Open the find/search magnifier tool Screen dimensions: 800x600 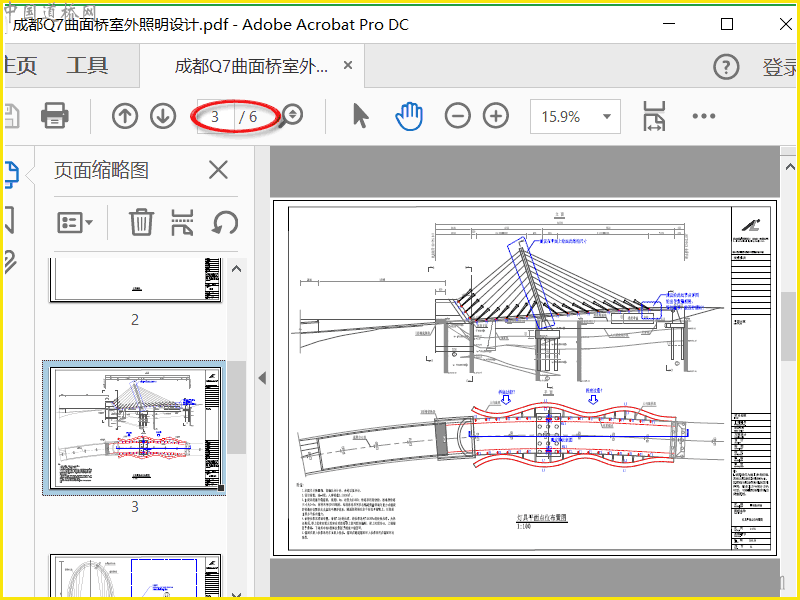click(292, 116)
